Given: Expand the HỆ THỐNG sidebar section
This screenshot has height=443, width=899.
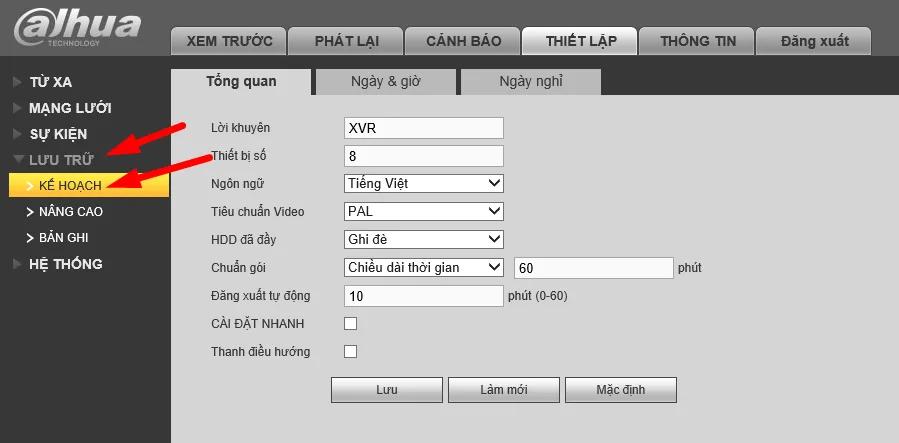Looking at the screenshot, I should 57,264.
